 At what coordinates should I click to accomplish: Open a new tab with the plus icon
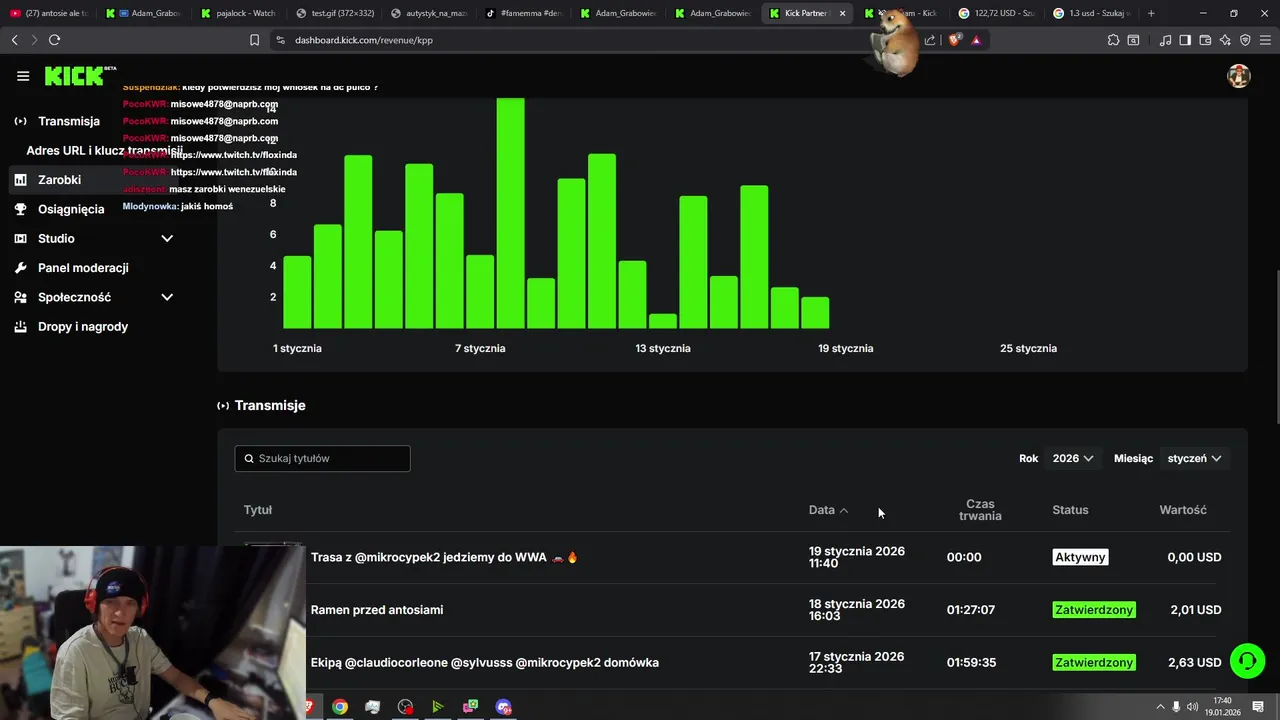click(1151, 13)
